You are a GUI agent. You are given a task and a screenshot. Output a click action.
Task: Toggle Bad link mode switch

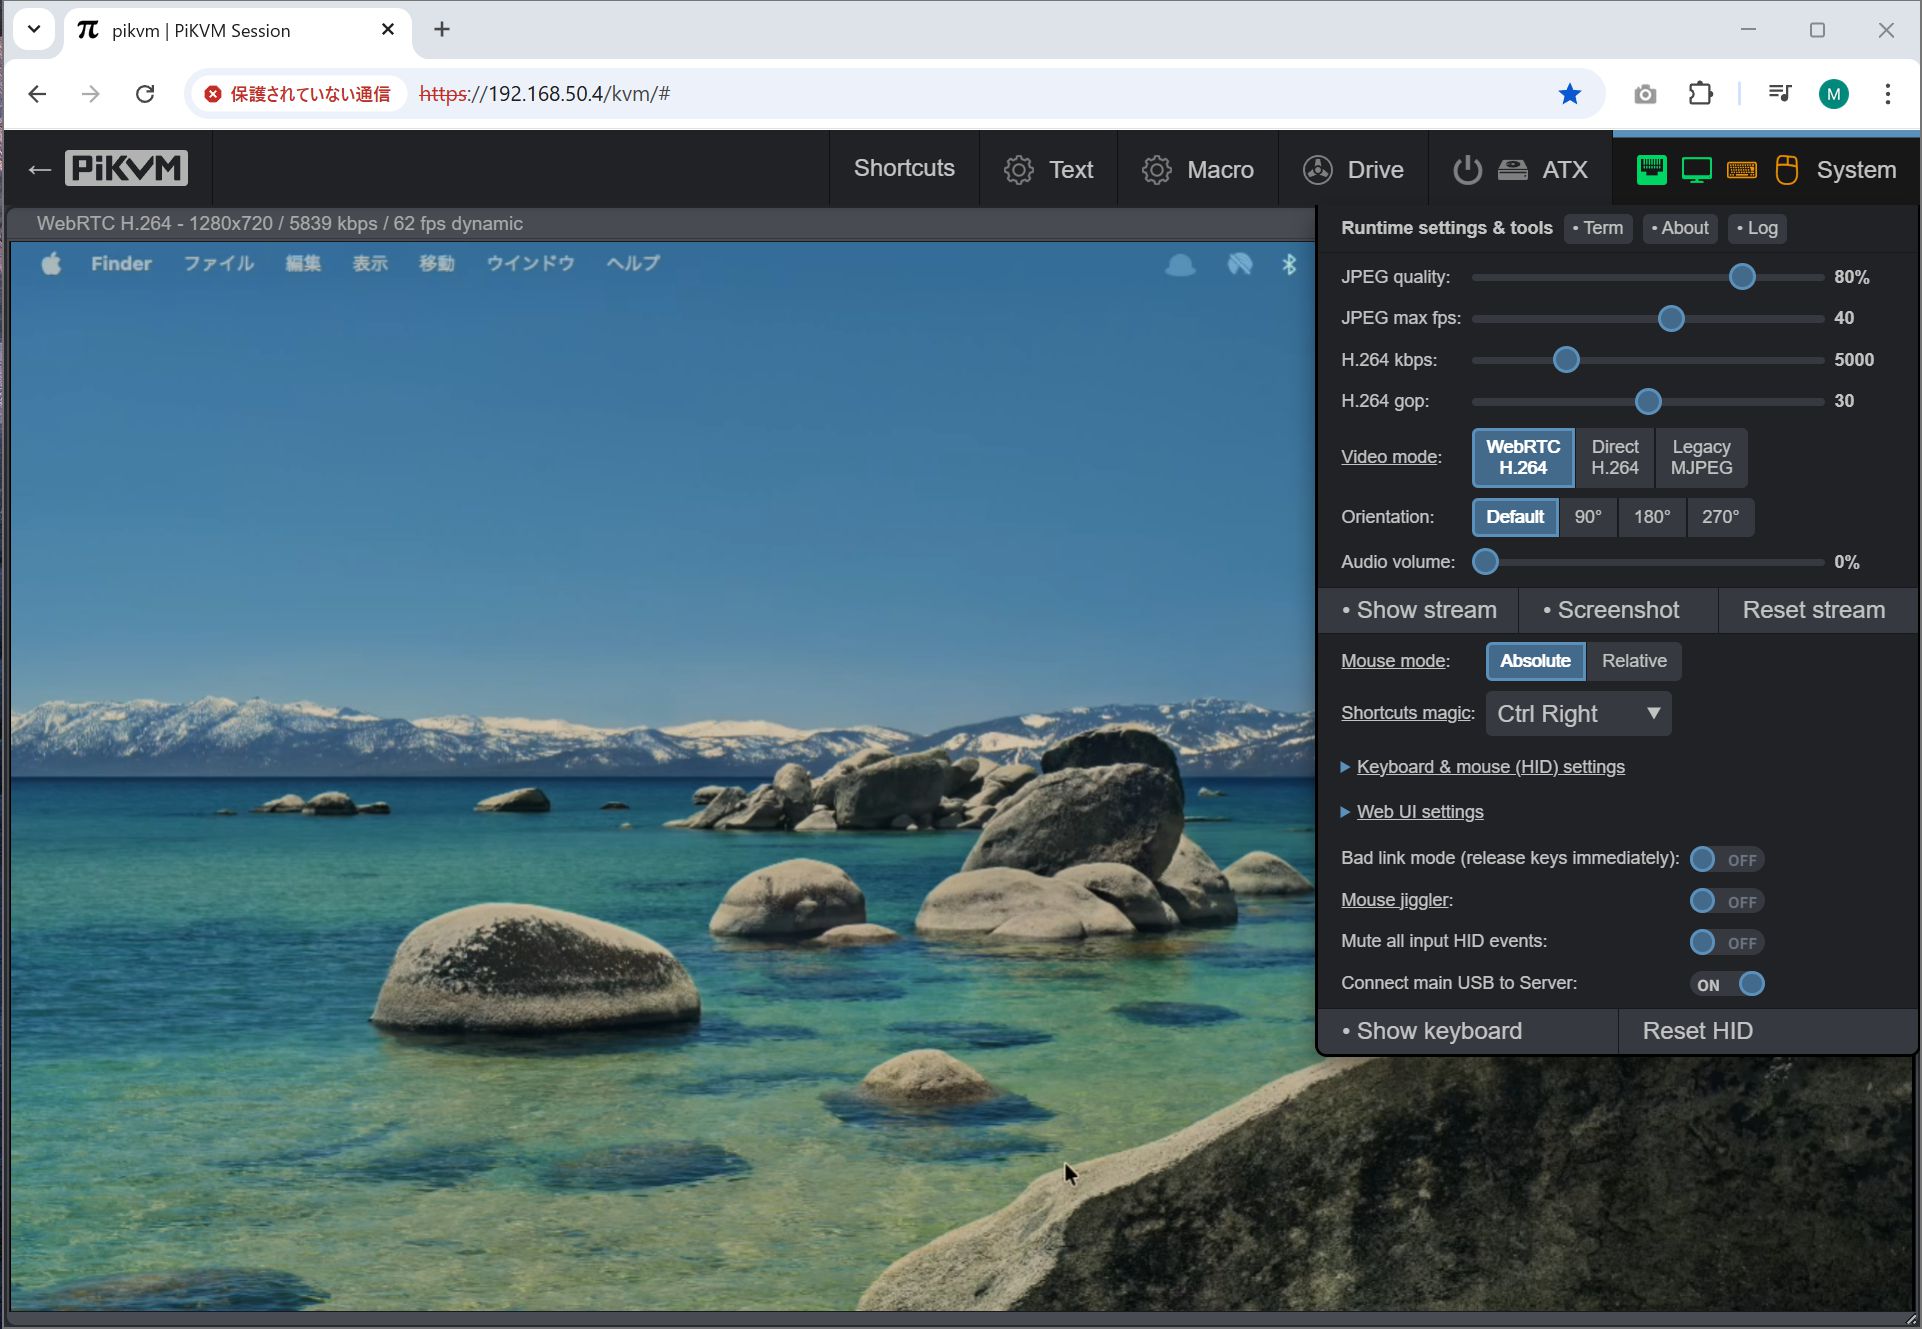pos(1726,859)
